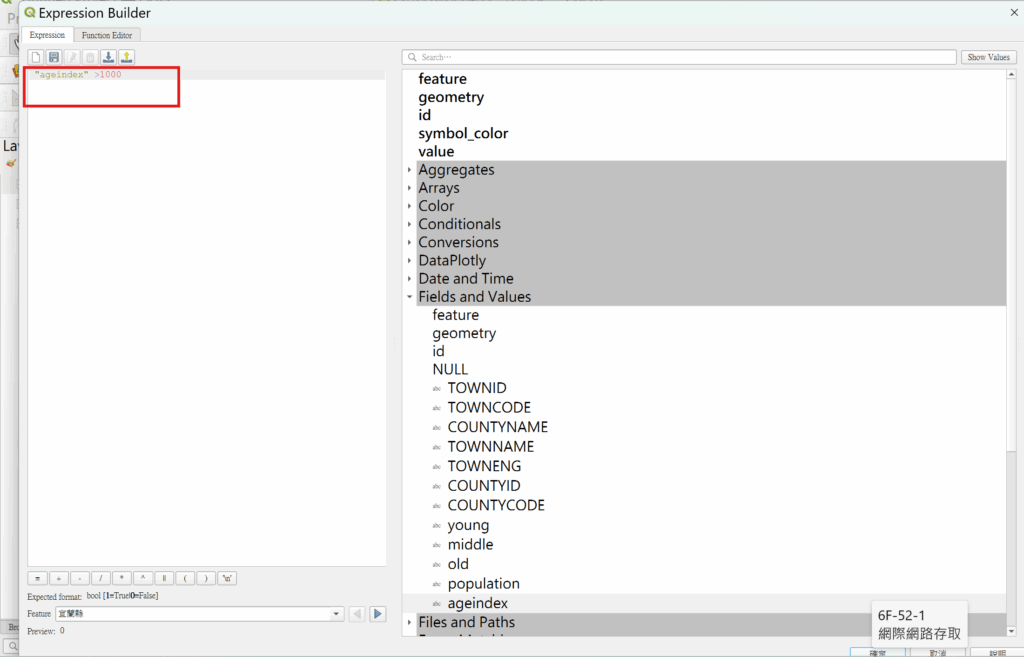
Task: Click the Show Values button
Action: tap(988, 57)
